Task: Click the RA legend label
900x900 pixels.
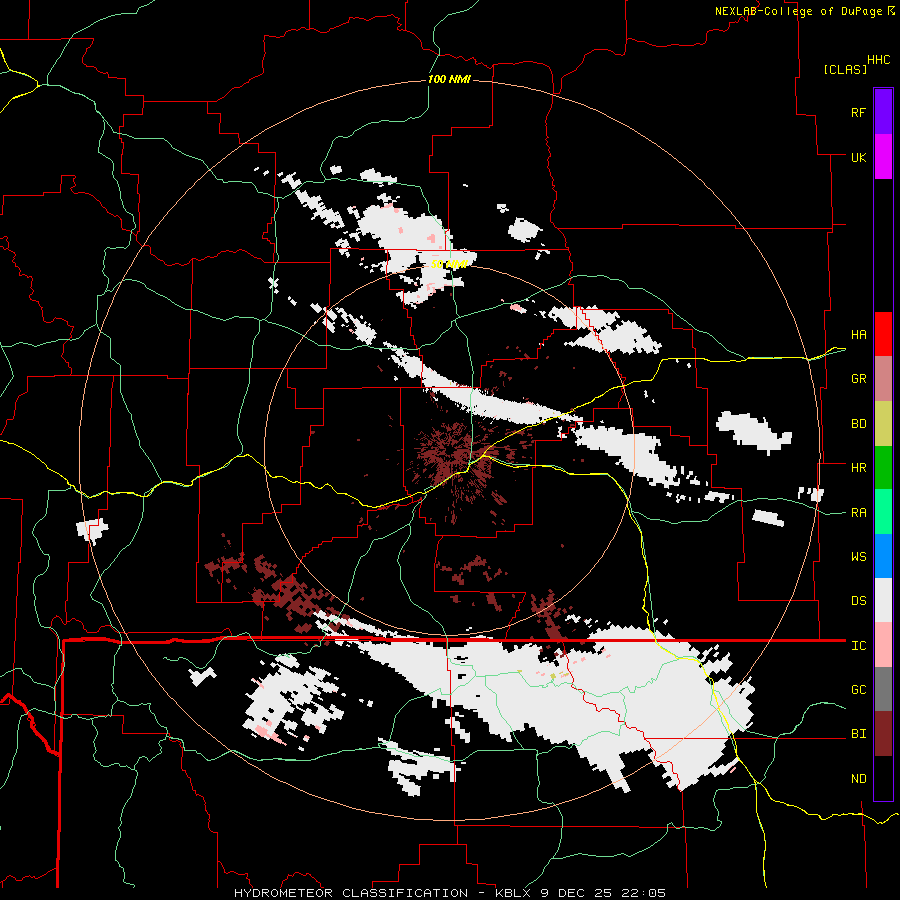Action: click(x=858, y=513)
